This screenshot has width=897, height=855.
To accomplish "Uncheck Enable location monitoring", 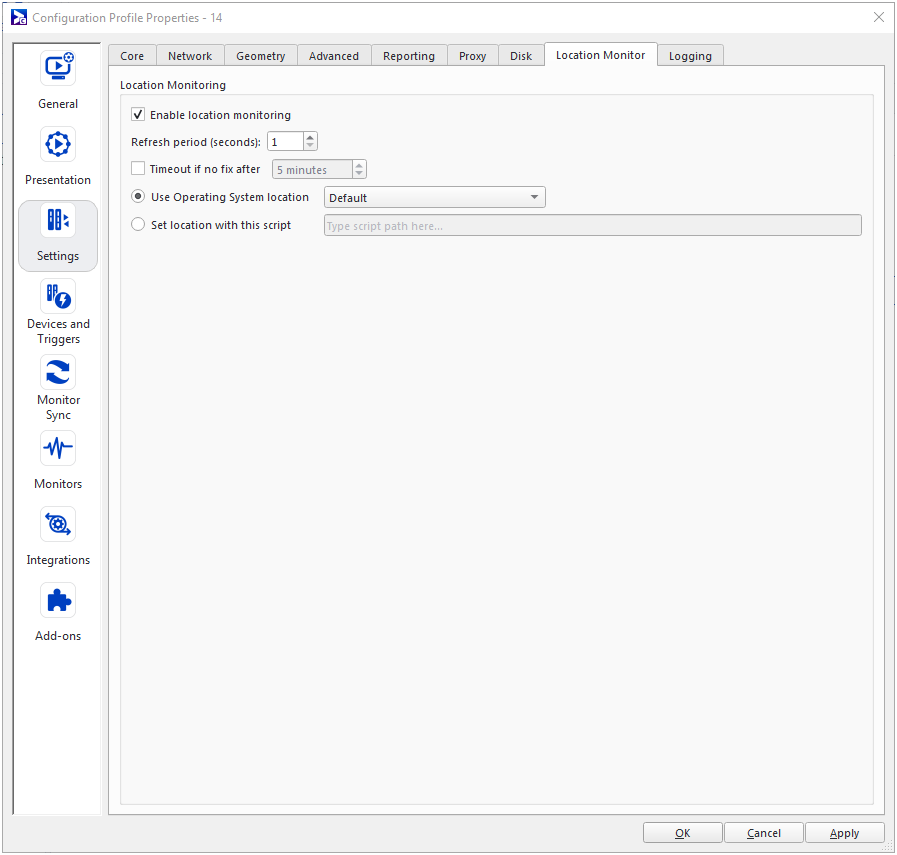I will pos(139,115).
